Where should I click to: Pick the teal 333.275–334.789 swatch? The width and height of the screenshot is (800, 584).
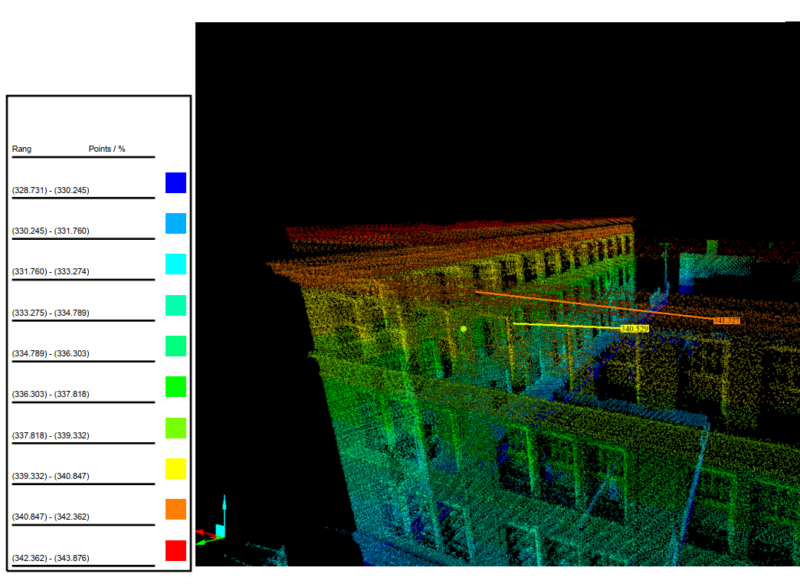176,305
